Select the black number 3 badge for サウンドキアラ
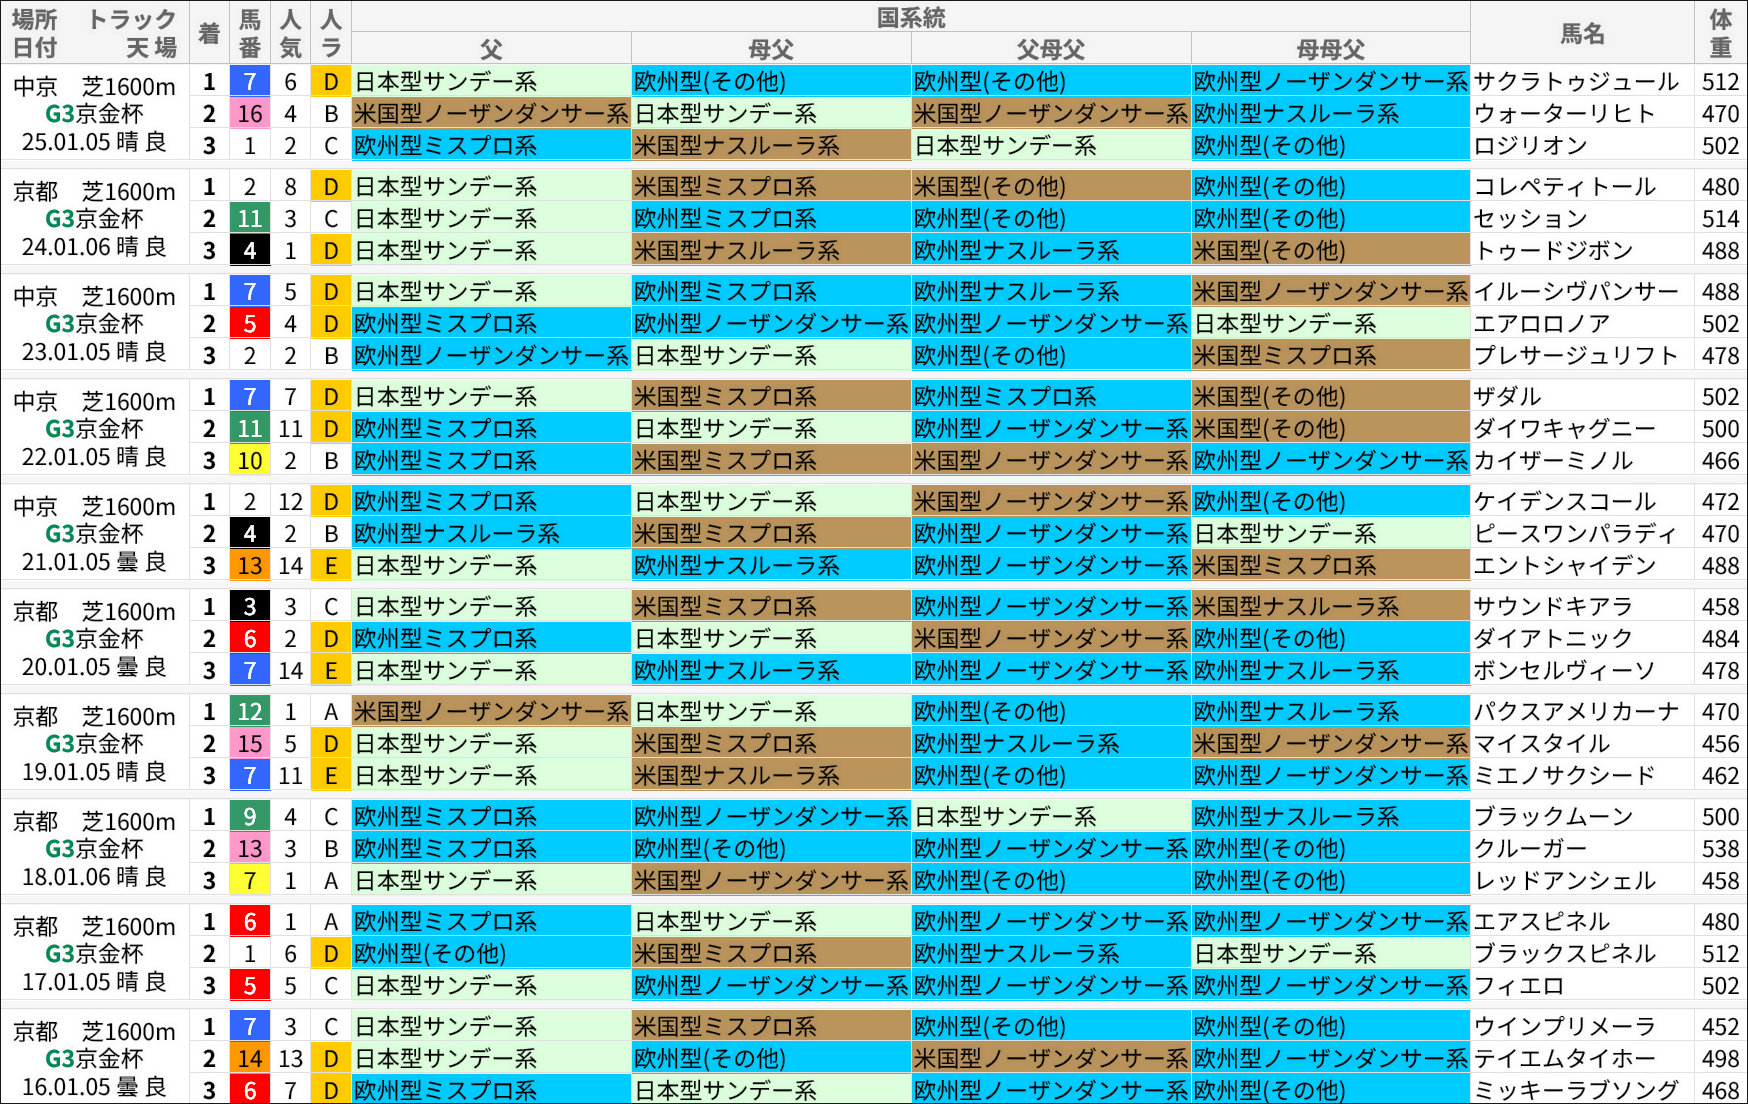This screenshot has width=1748, height=1104. (248, 605)
